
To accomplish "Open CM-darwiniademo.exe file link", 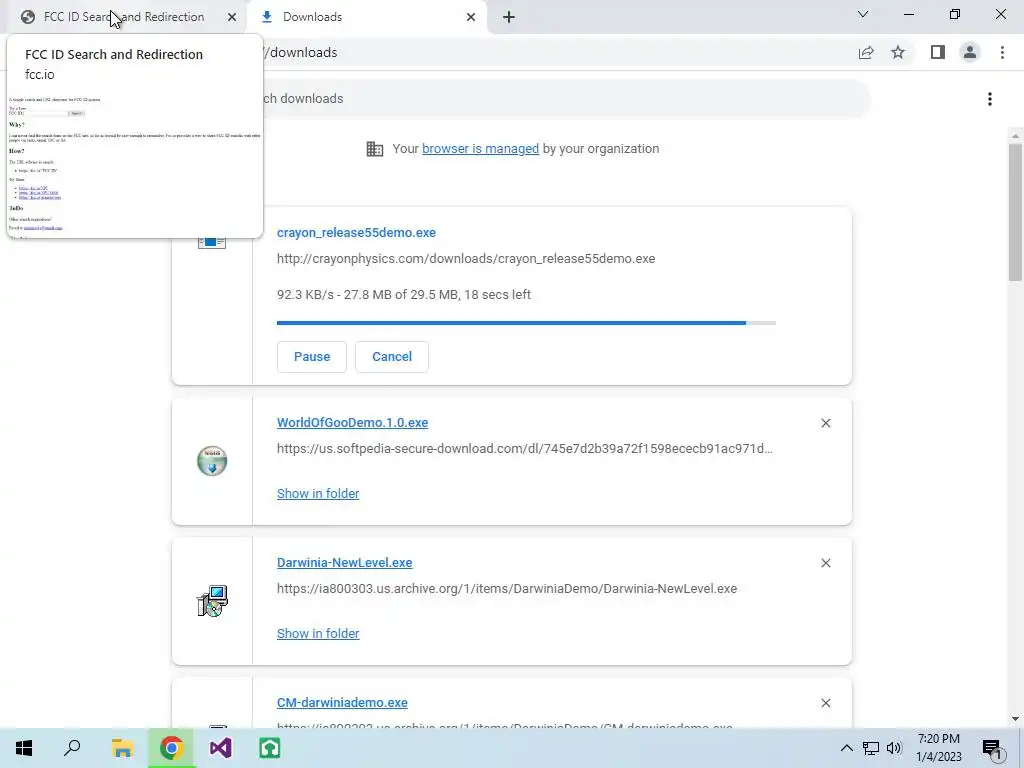I will click(342, 703).
